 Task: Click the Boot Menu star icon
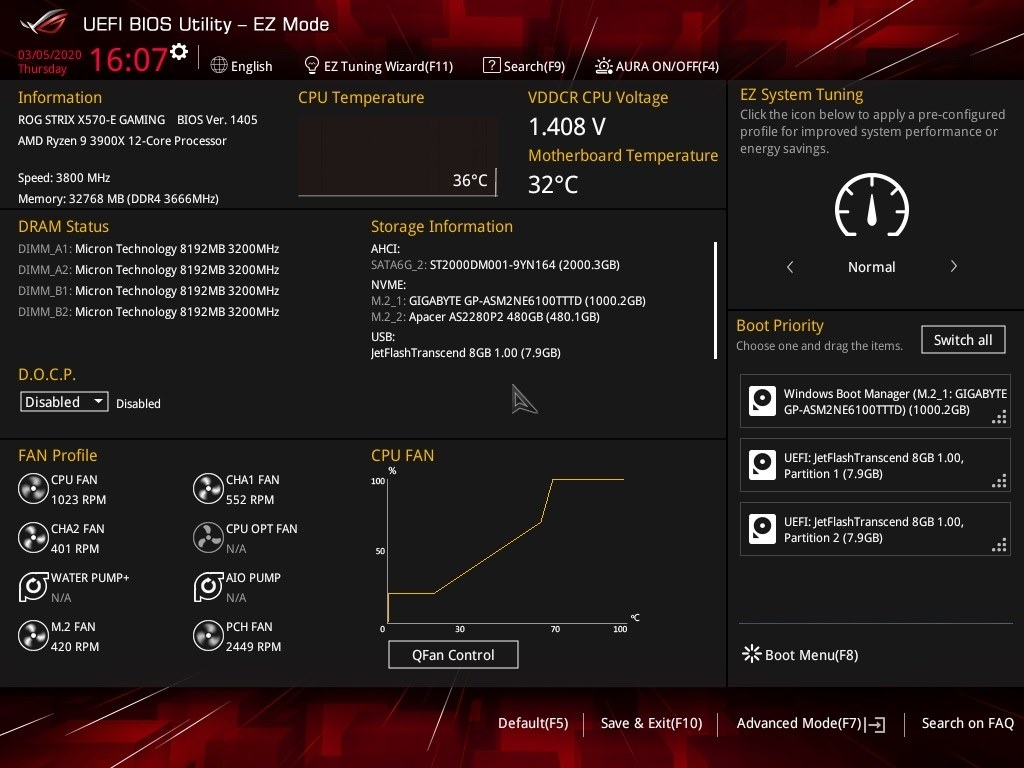pos(752,654)
